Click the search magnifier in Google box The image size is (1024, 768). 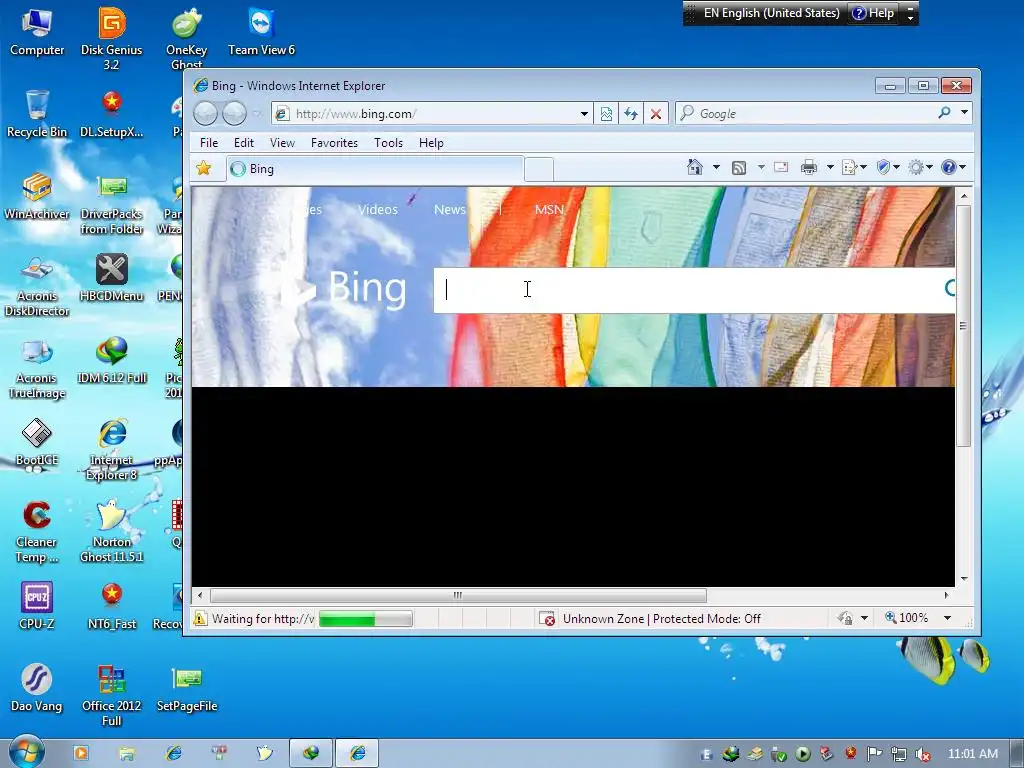944,113
